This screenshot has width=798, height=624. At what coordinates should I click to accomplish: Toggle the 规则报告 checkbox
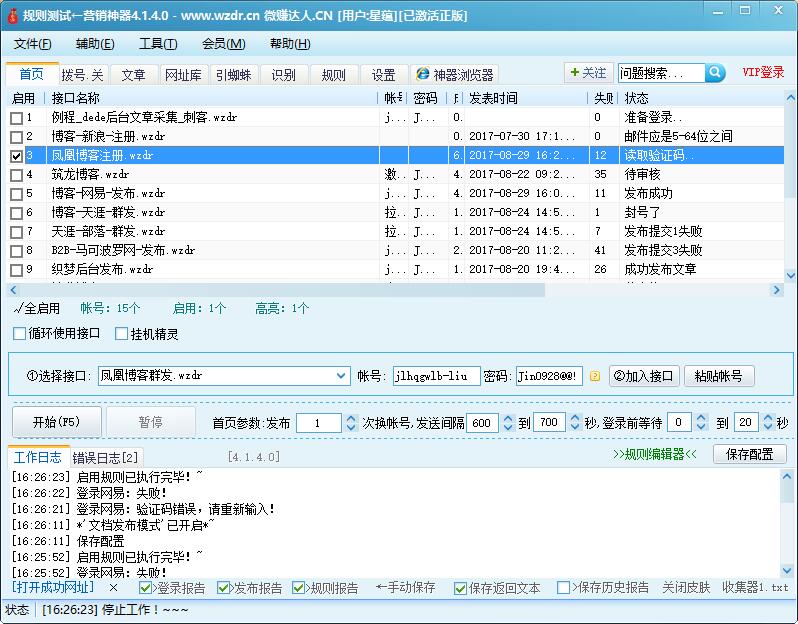[x=298, y=588]
